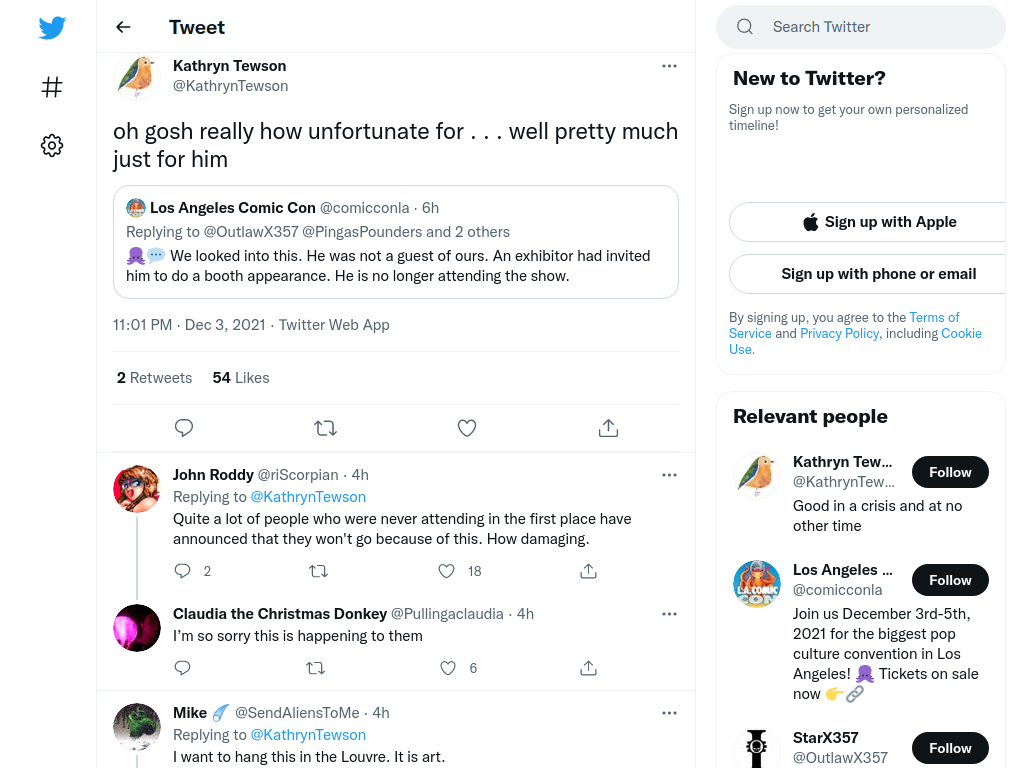Follow Los Angeles Comic Con account
Viewport: 1024px width, 768px height.
pos(950,580)
